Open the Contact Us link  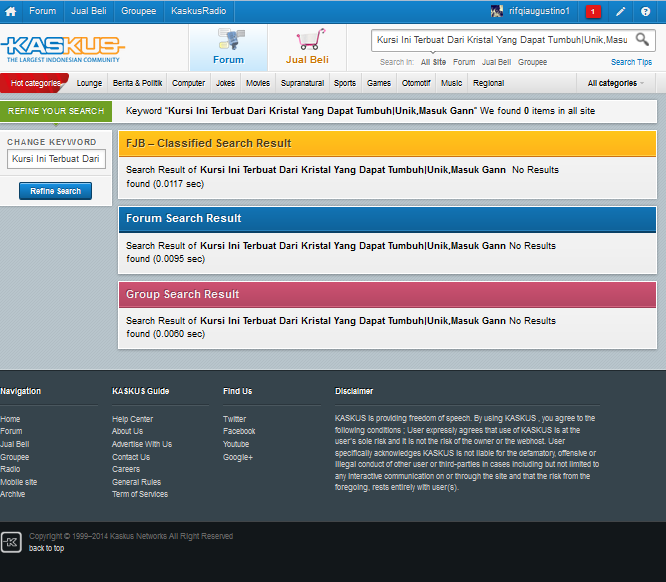(131, 458)
